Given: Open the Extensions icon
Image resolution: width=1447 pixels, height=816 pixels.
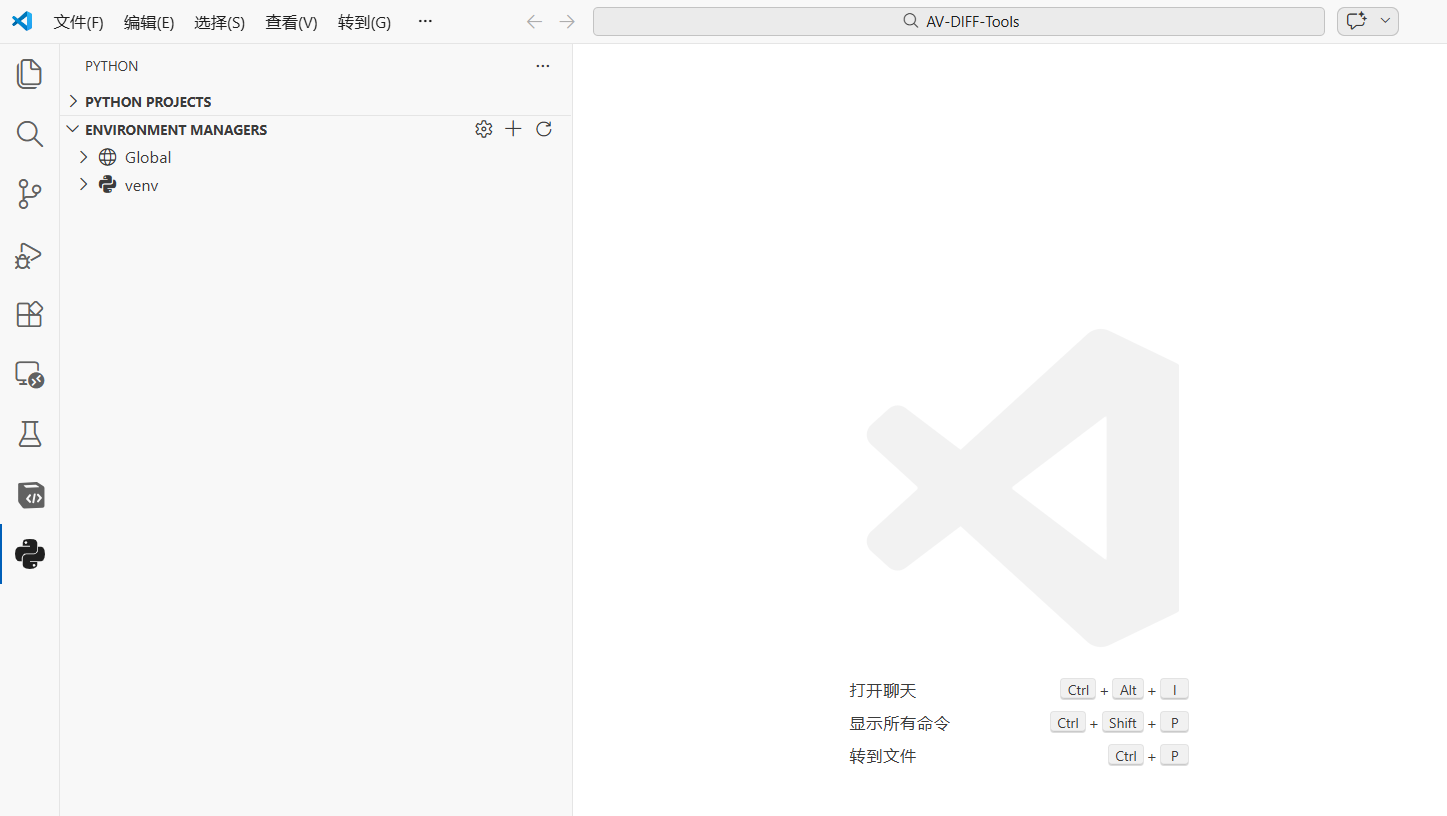Looking at the screenshot, I should [29, 314].
